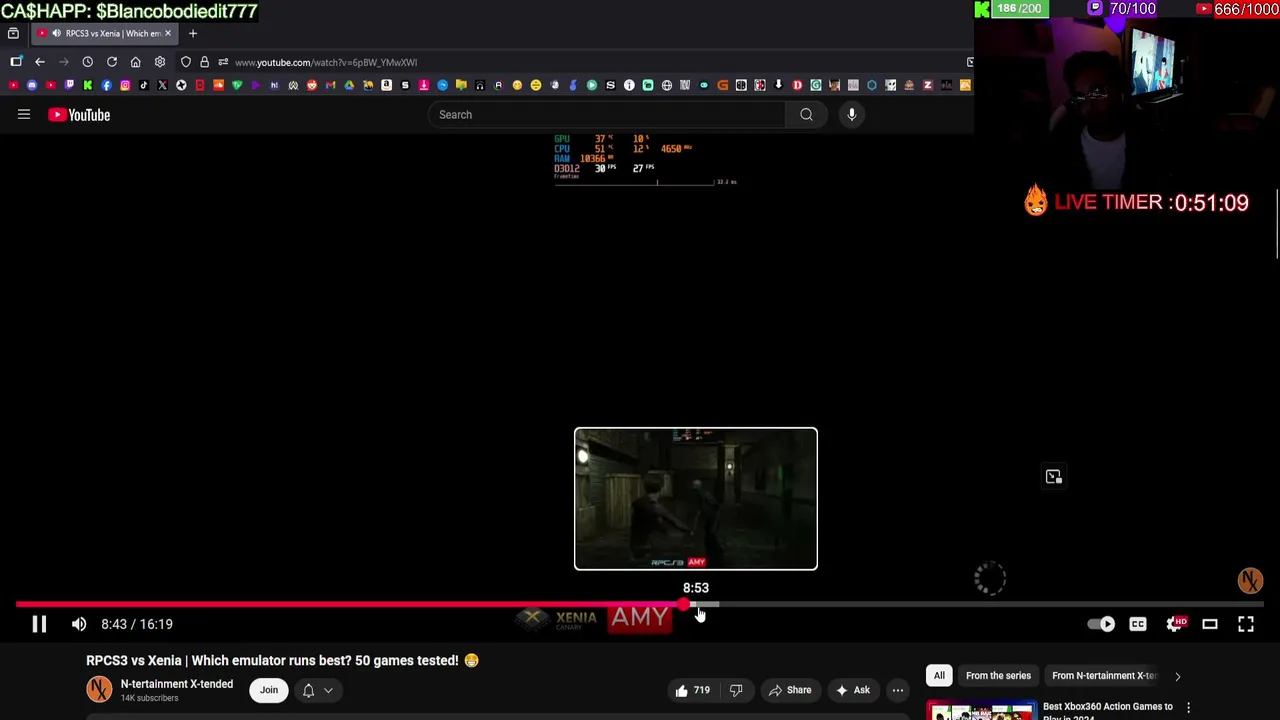The width and height of the screenshot is (1280, 720).
Task: Click the shield tracking protection icon
Action: tap(186, 62)
